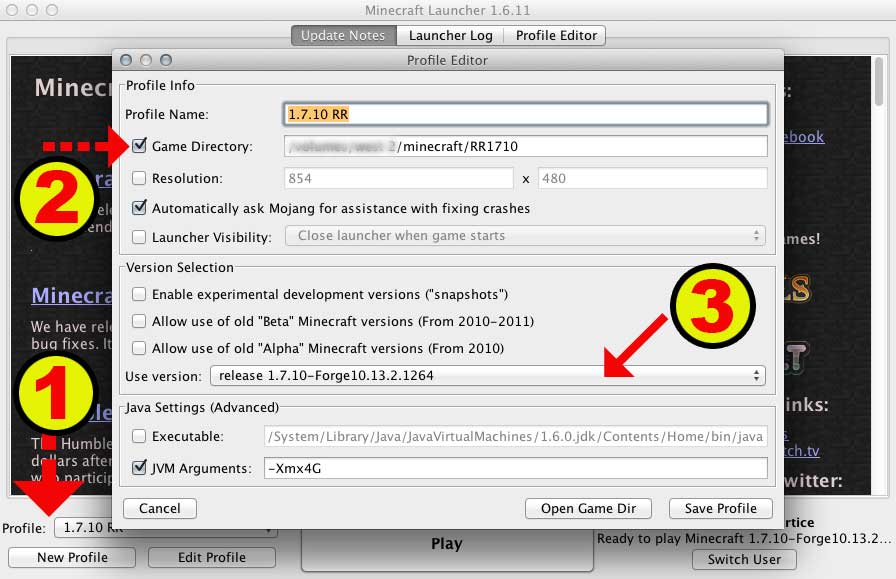Click the 'Use version:' label
This screenshot has height=579, width=896.
point(163,376)
